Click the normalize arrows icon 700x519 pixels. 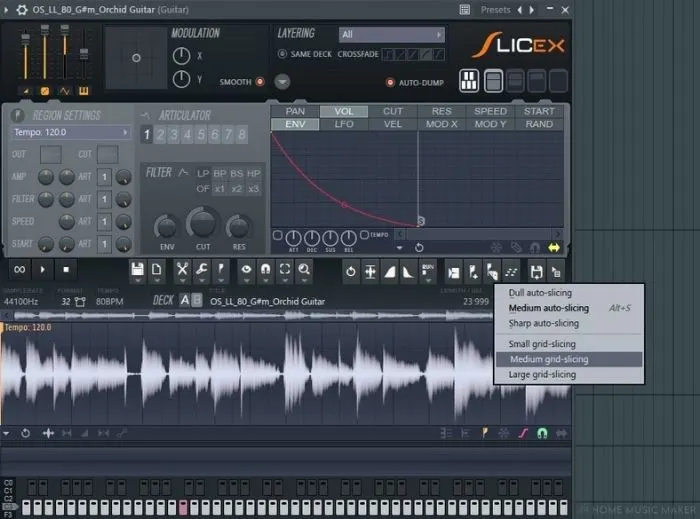pos(370,271)
